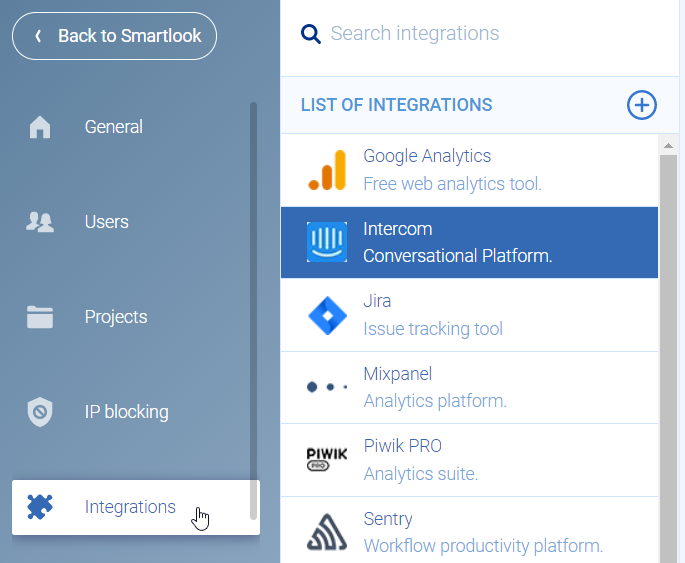The width and height of the screenshot is (685, 563).
Task: Select Google Analytics in the integrations list
Action: (469, 170)
